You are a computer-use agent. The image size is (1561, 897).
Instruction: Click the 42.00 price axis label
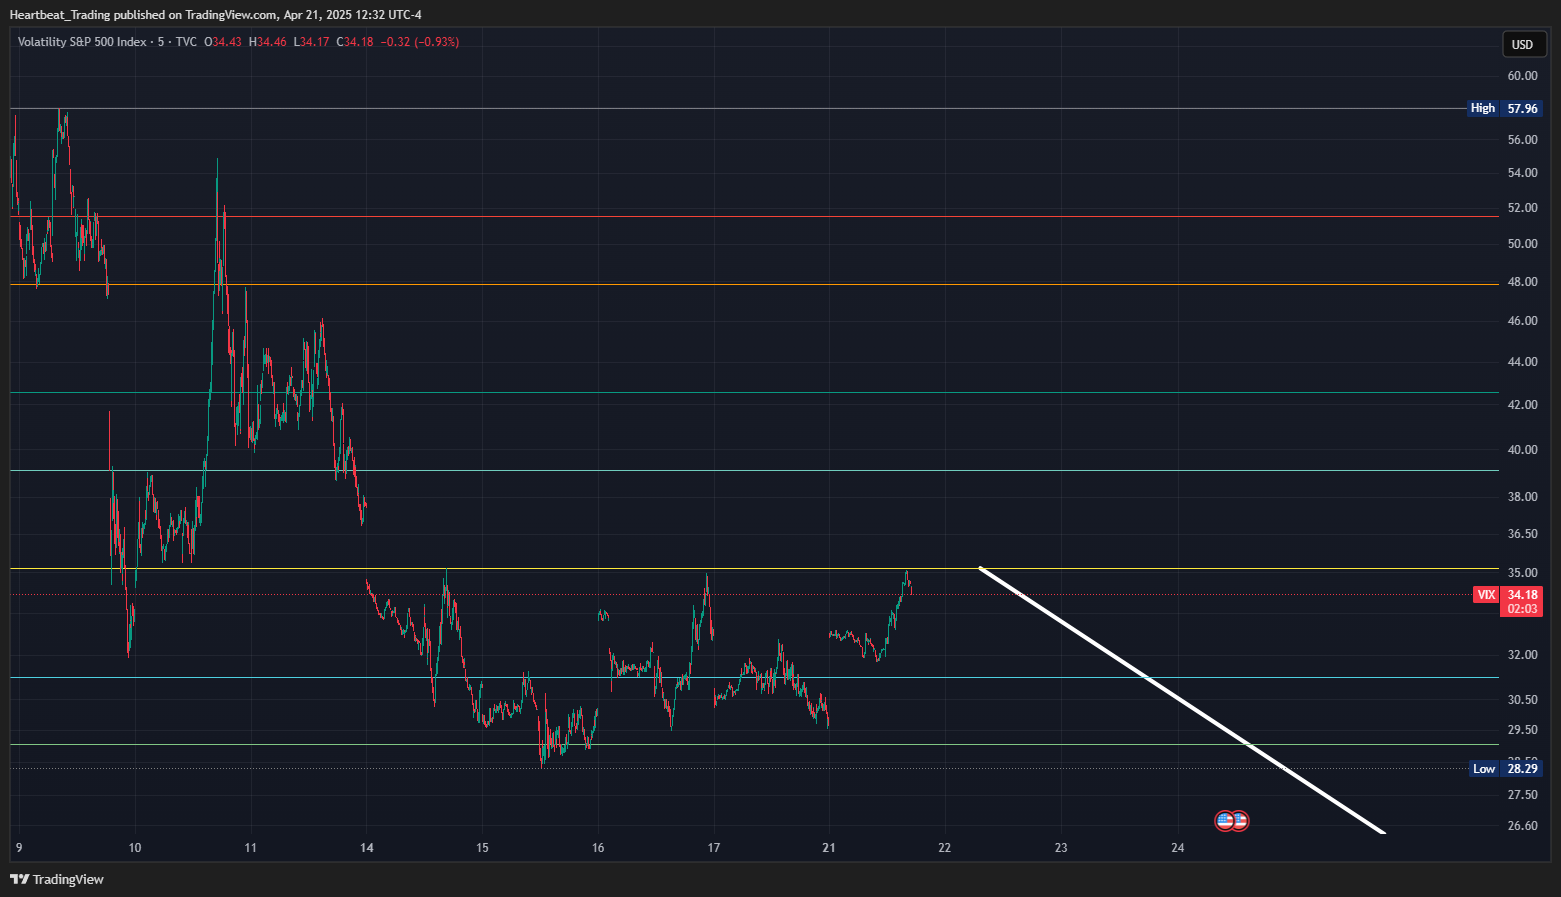tap(1522, 405)
